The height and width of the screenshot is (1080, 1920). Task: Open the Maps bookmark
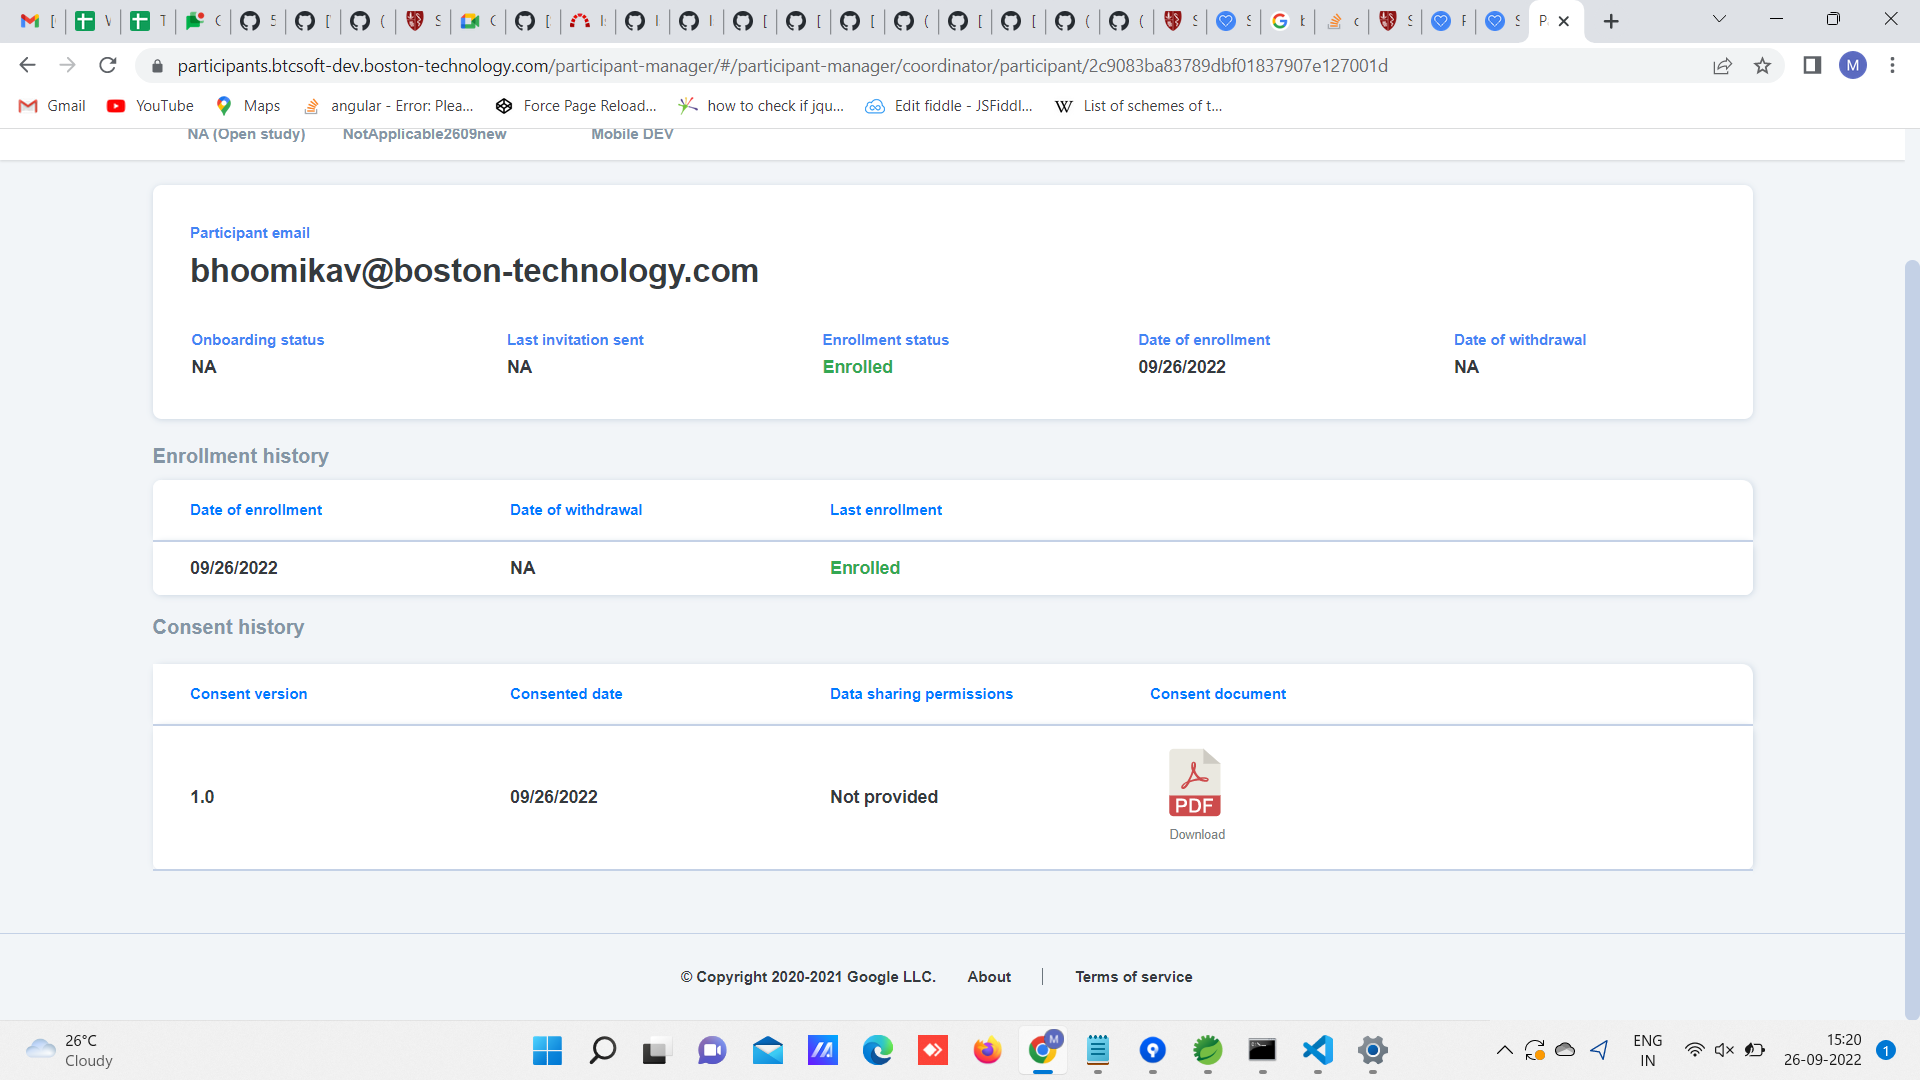pyautogui.click(x=248, y=106)
